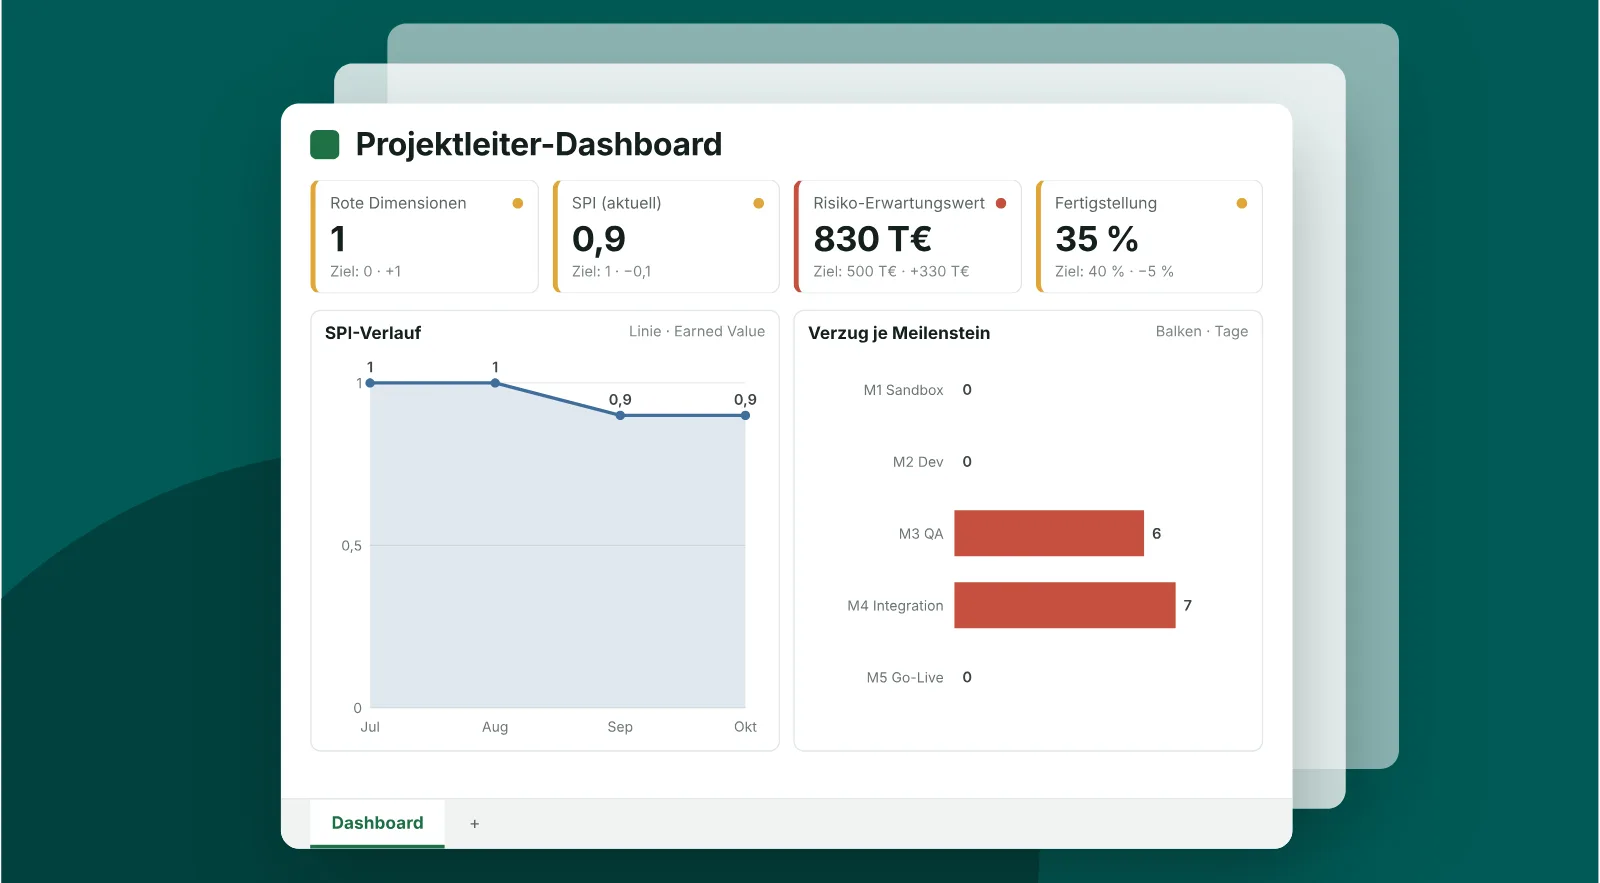
Task: Select the Aug data point on SPI line
Action: pos(495,383)
